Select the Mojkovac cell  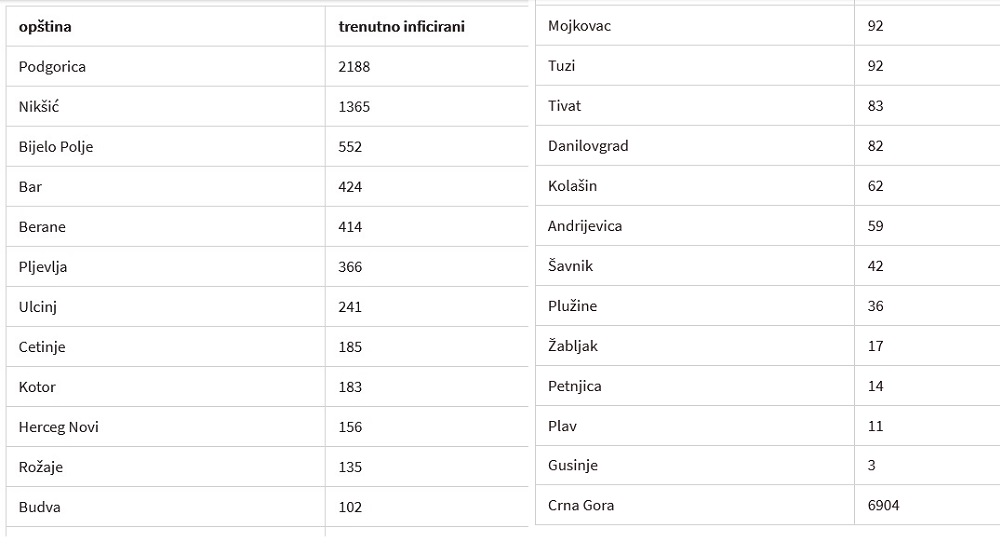(695, 26)
